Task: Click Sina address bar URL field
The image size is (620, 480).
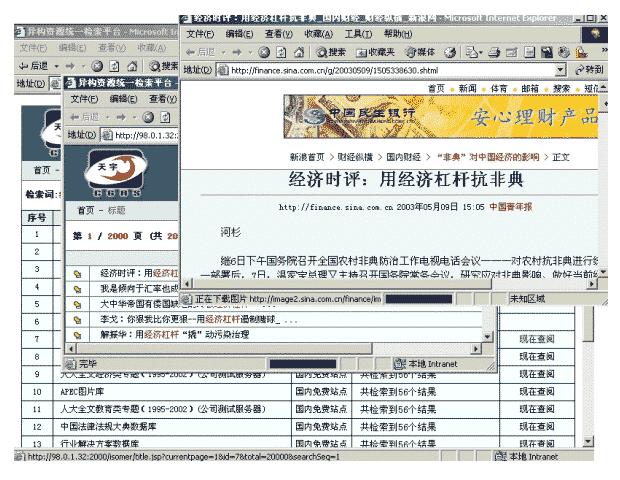Action: point(386,70)
